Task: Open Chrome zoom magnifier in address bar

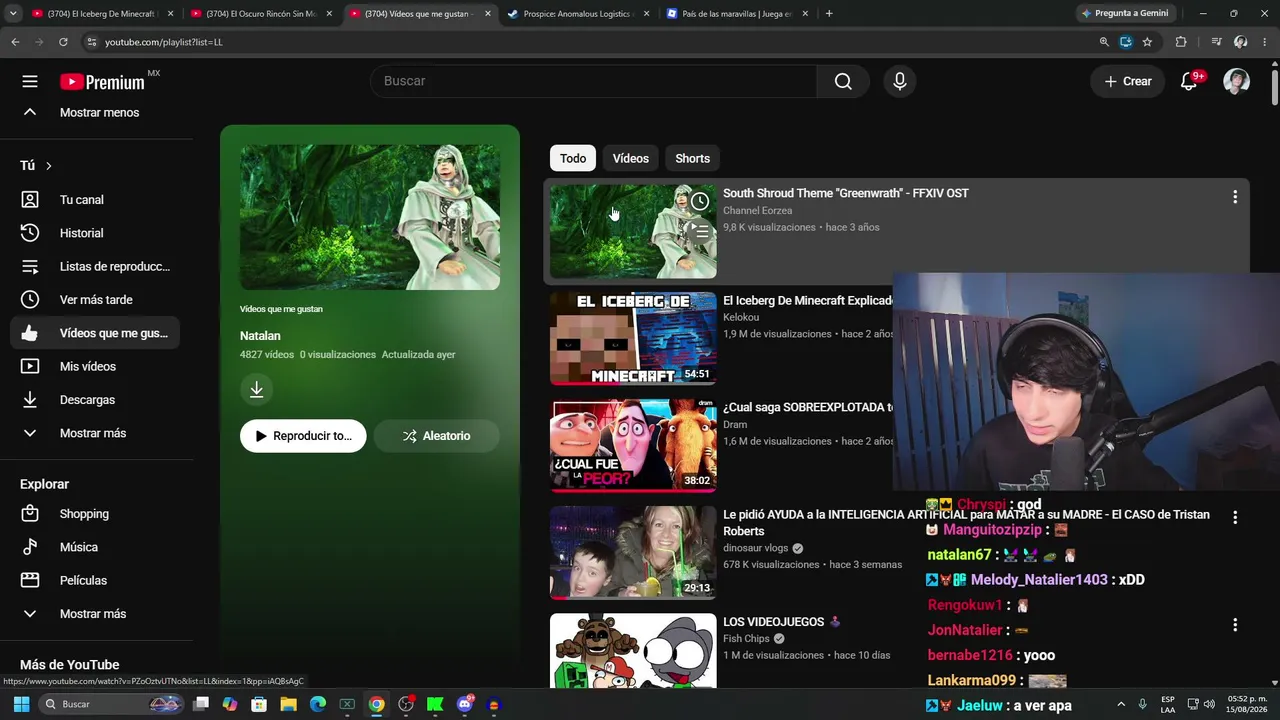Action: click(x=1104, y=42)
